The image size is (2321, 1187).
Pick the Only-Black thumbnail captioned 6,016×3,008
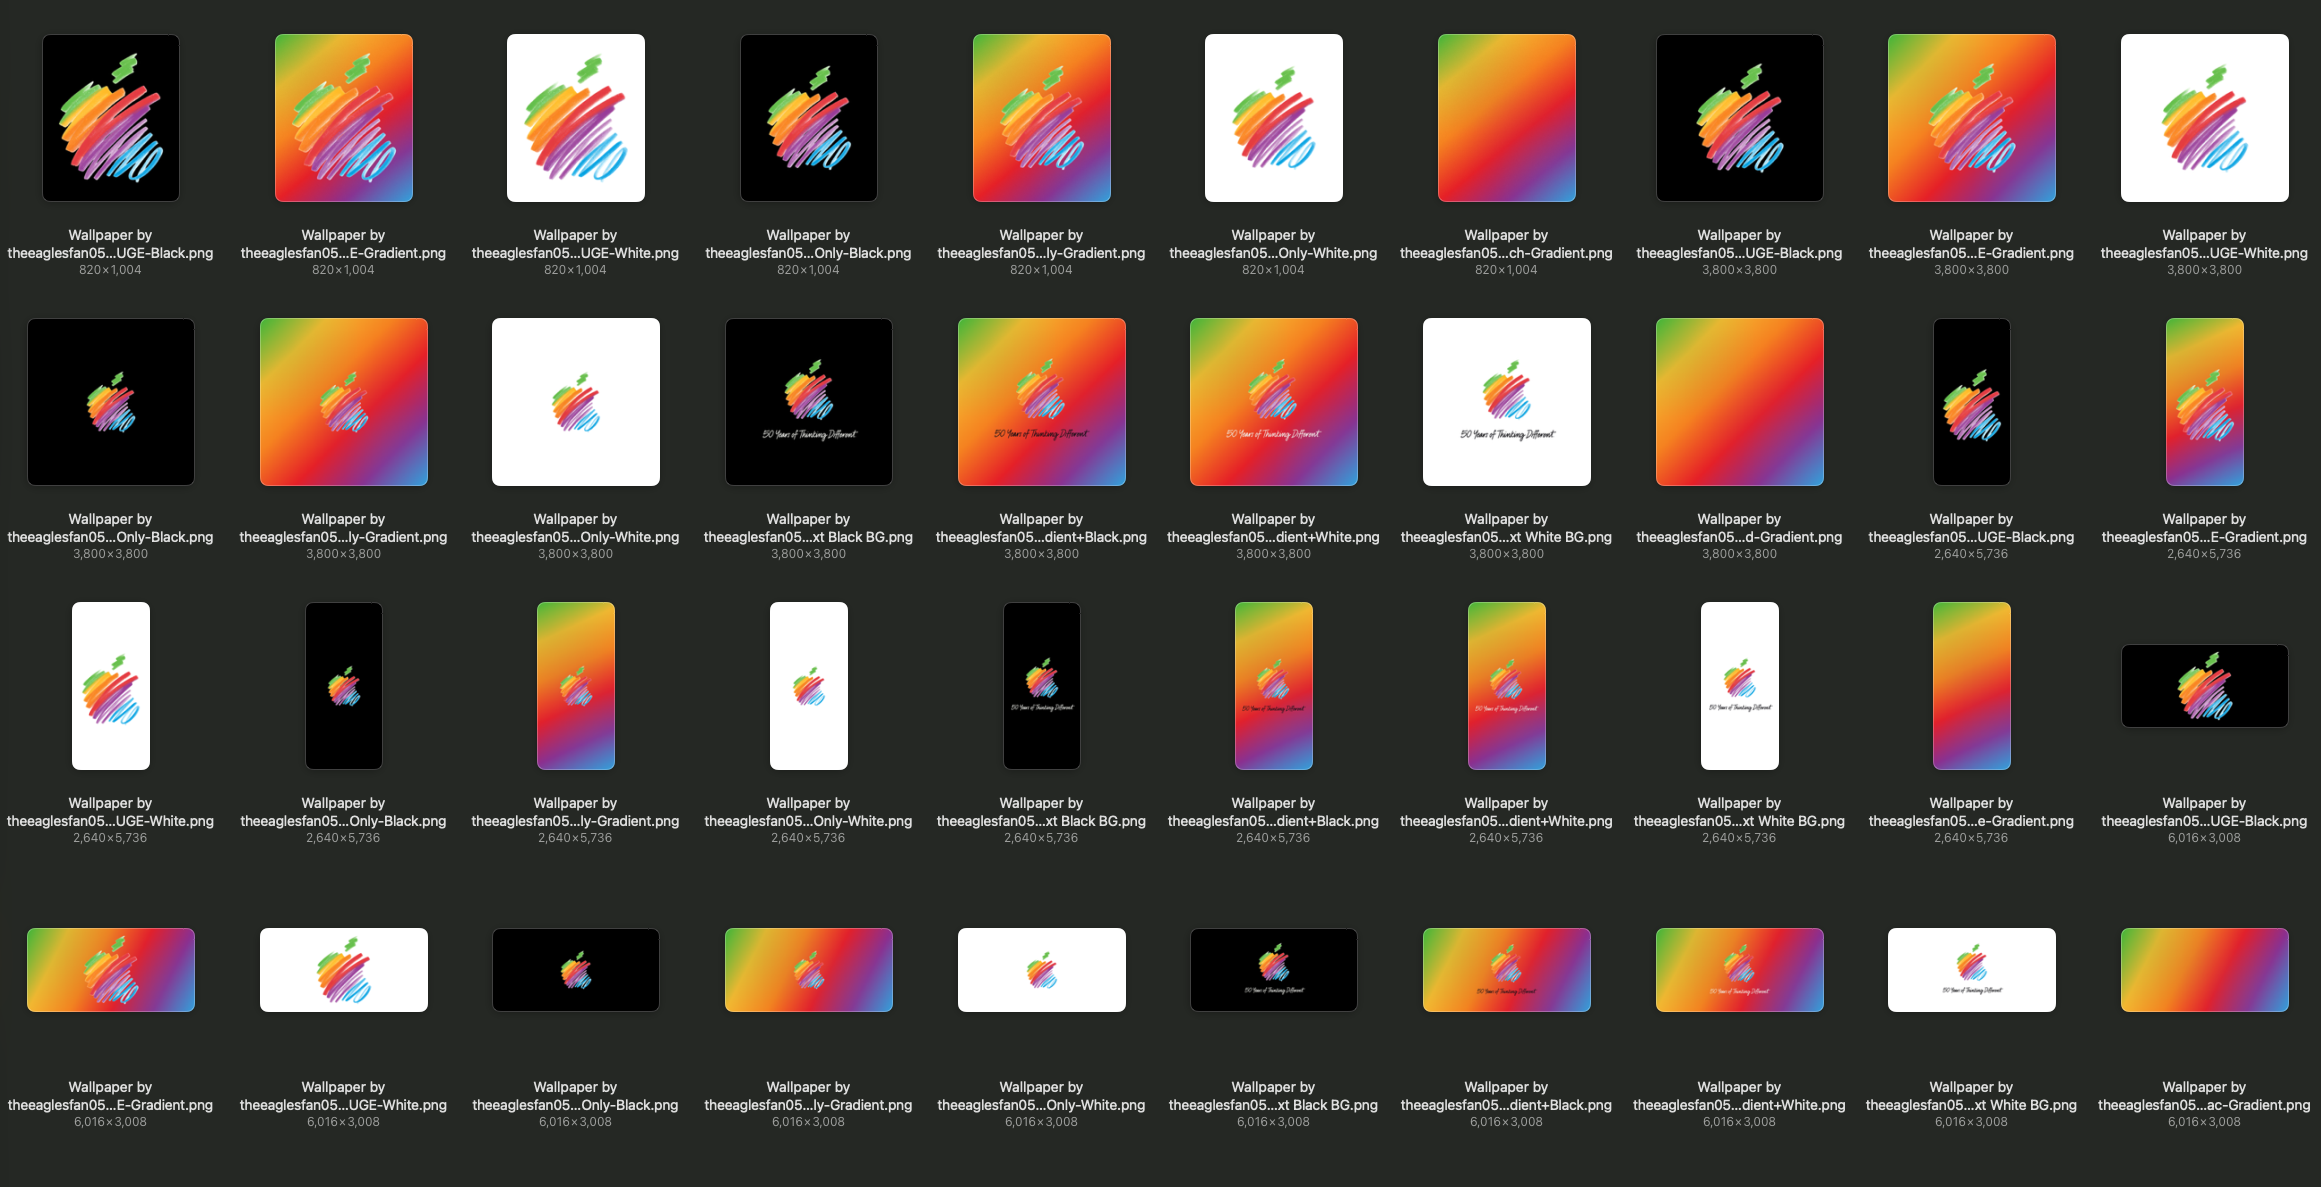point(576,970)
